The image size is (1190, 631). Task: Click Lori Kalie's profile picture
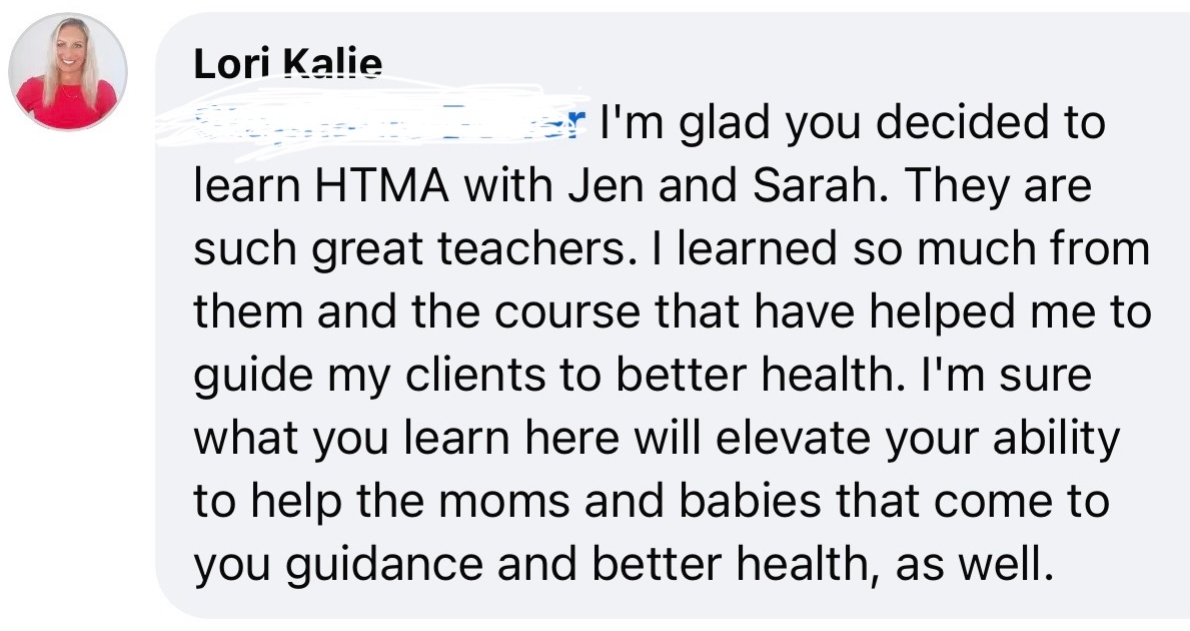click(x=67, y=72)
